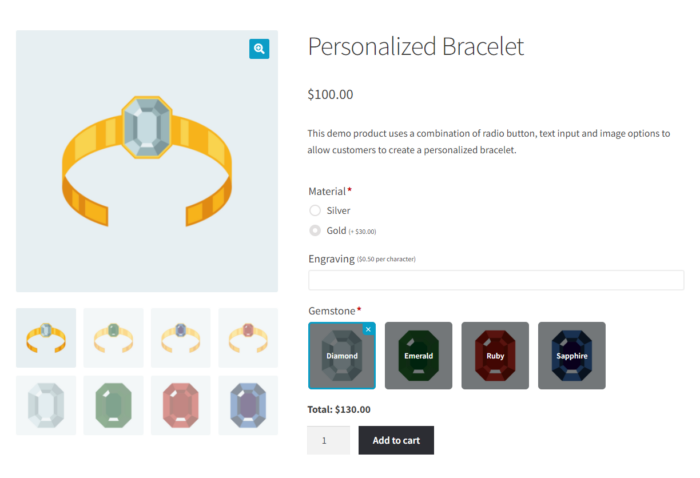Open the main bracelet product image
Viewport: 700px width, 478px height.
coord(146,161)
